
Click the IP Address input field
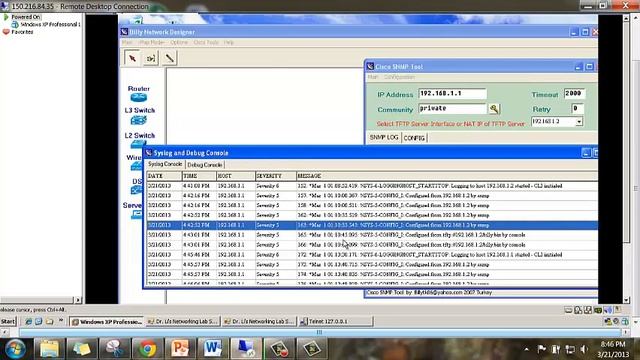452,94
